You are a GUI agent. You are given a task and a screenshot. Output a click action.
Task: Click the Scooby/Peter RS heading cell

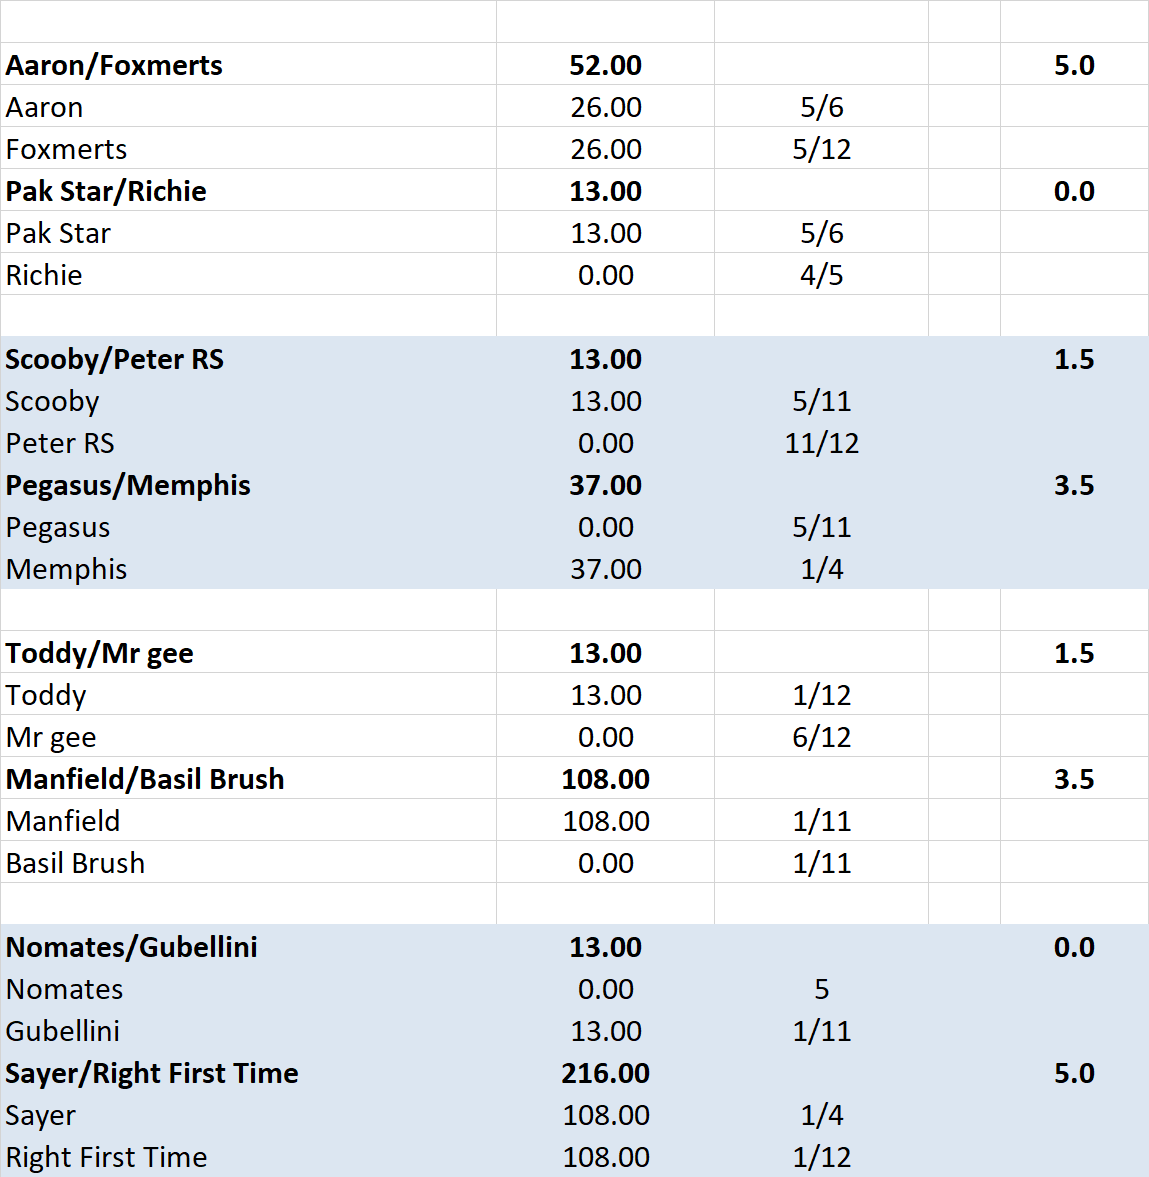114,359
